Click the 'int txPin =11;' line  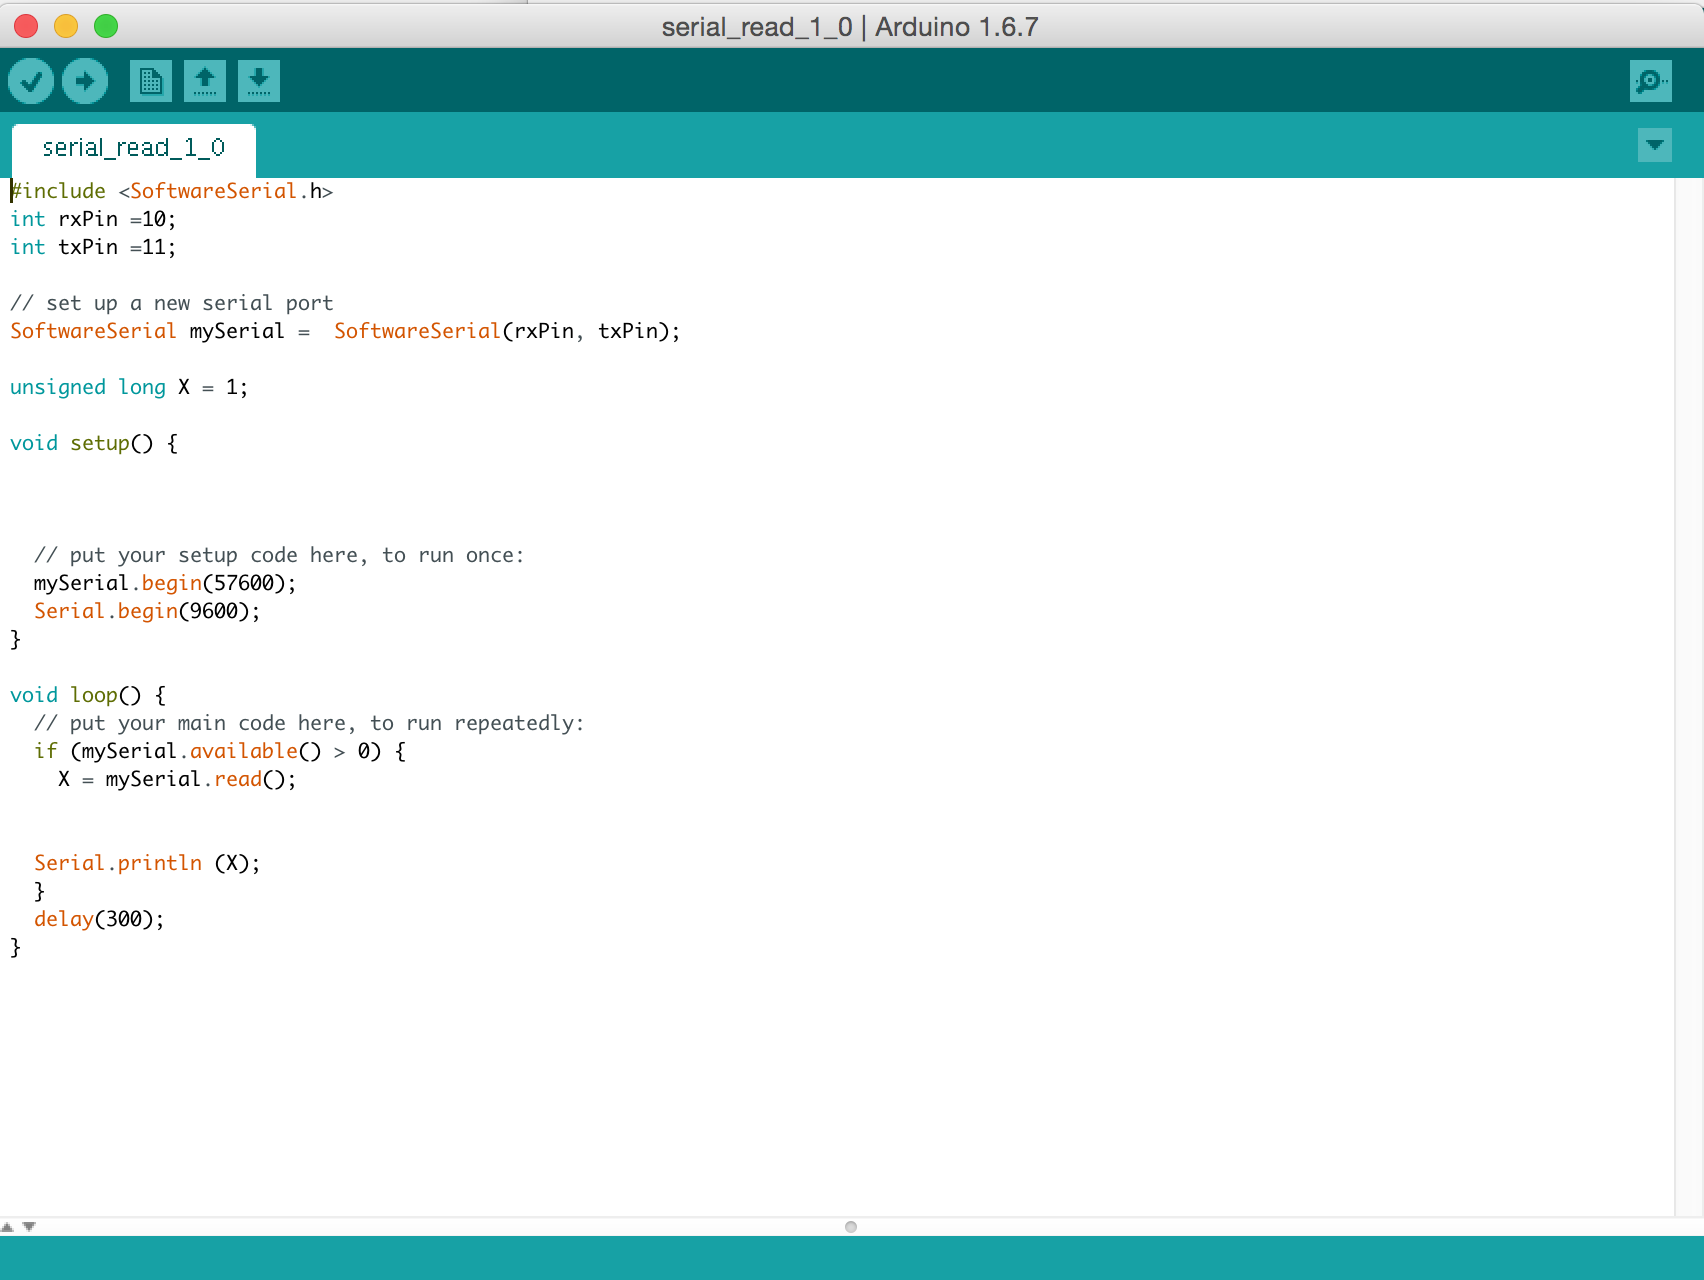(x=93, y=247)
